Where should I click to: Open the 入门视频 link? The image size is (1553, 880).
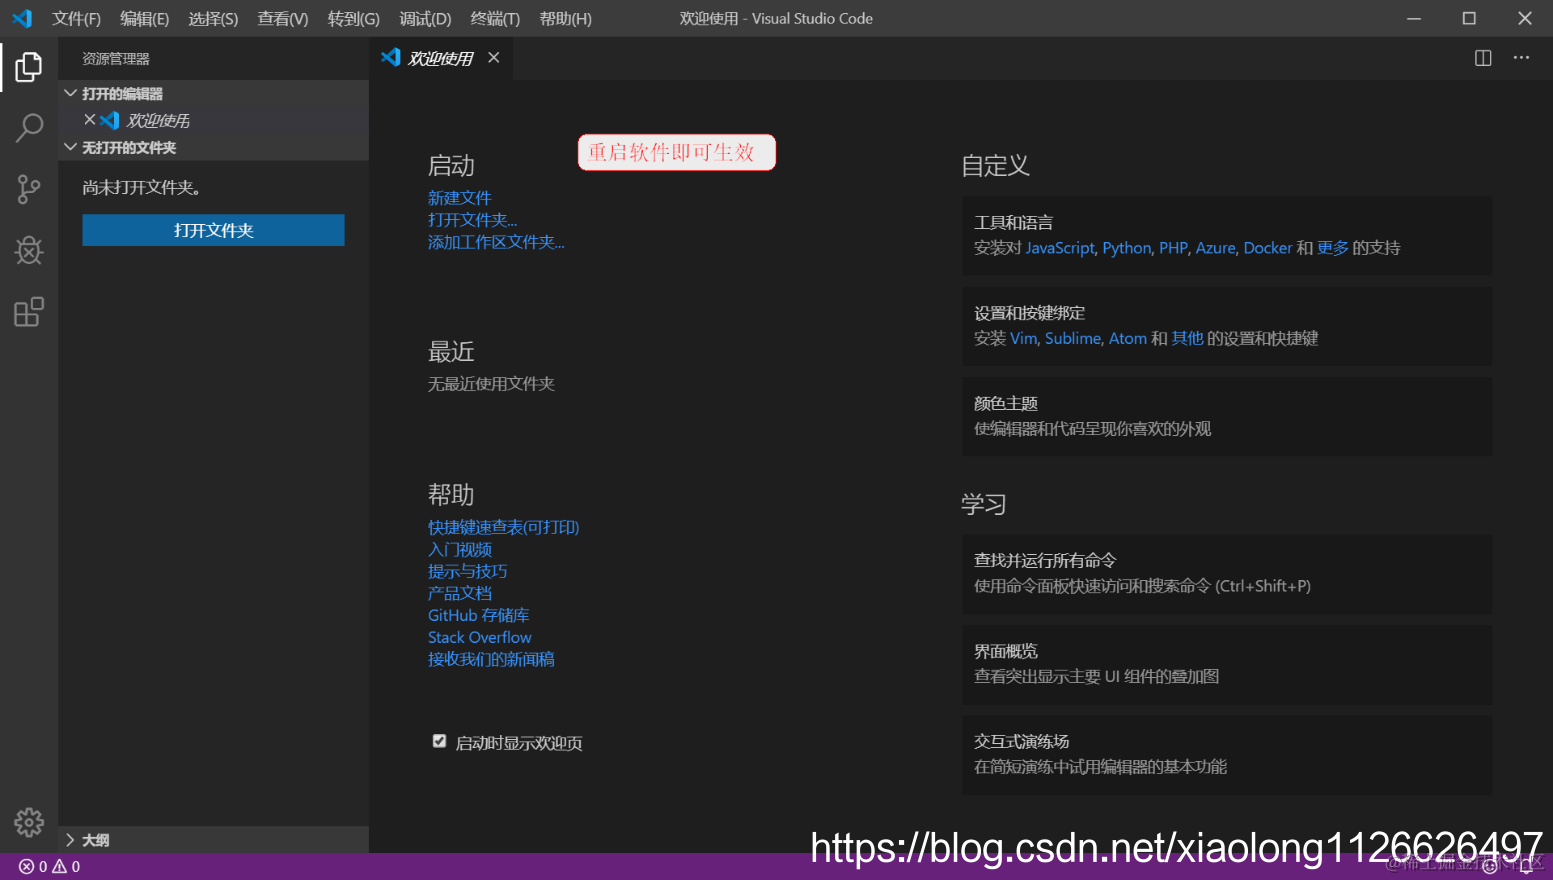460,549
